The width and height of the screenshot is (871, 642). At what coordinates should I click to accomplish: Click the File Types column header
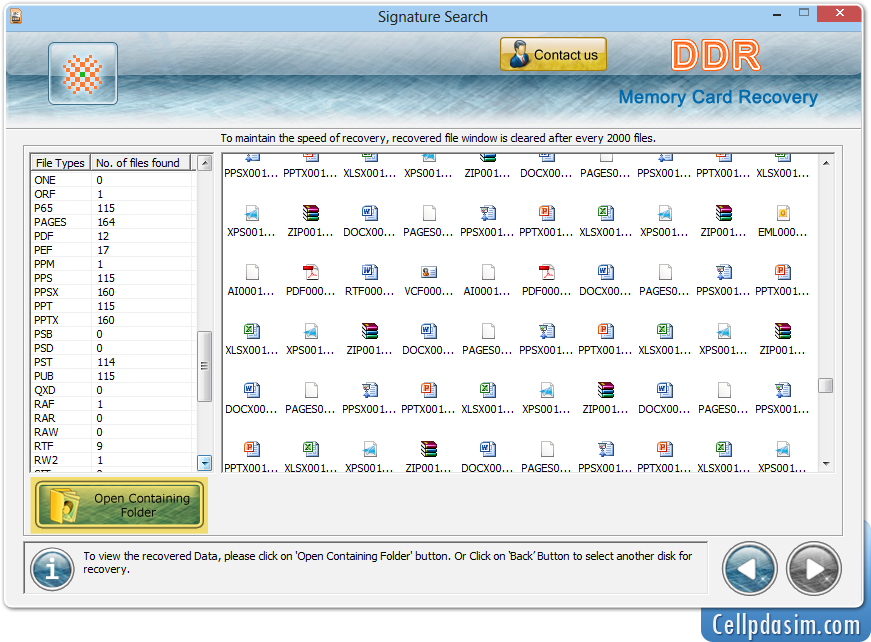59,162
